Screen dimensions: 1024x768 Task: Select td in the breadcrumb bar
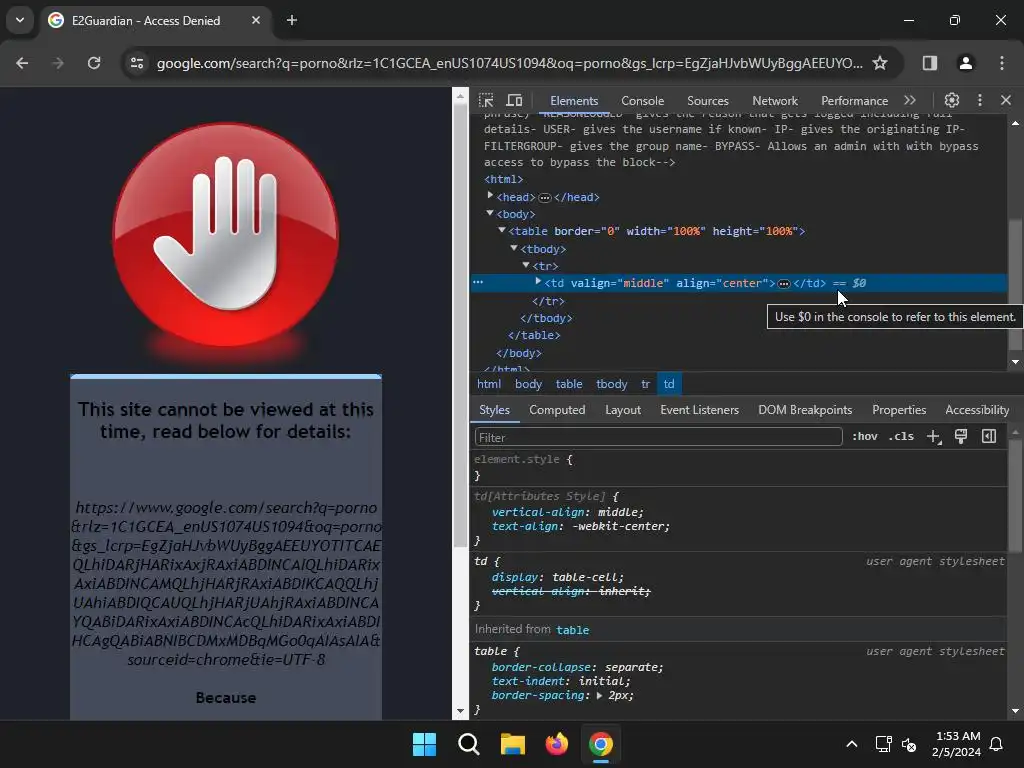(669, 384)
